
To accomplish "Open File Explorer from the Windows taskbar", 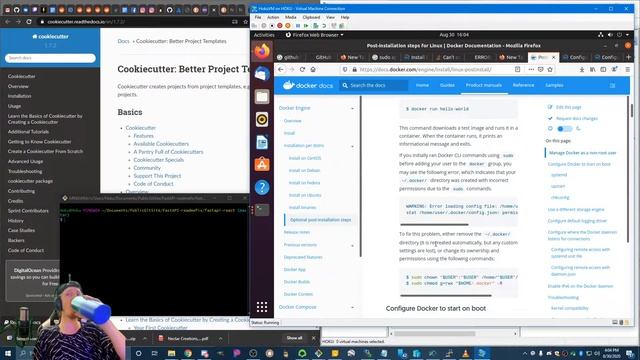I will pos(171,353).
